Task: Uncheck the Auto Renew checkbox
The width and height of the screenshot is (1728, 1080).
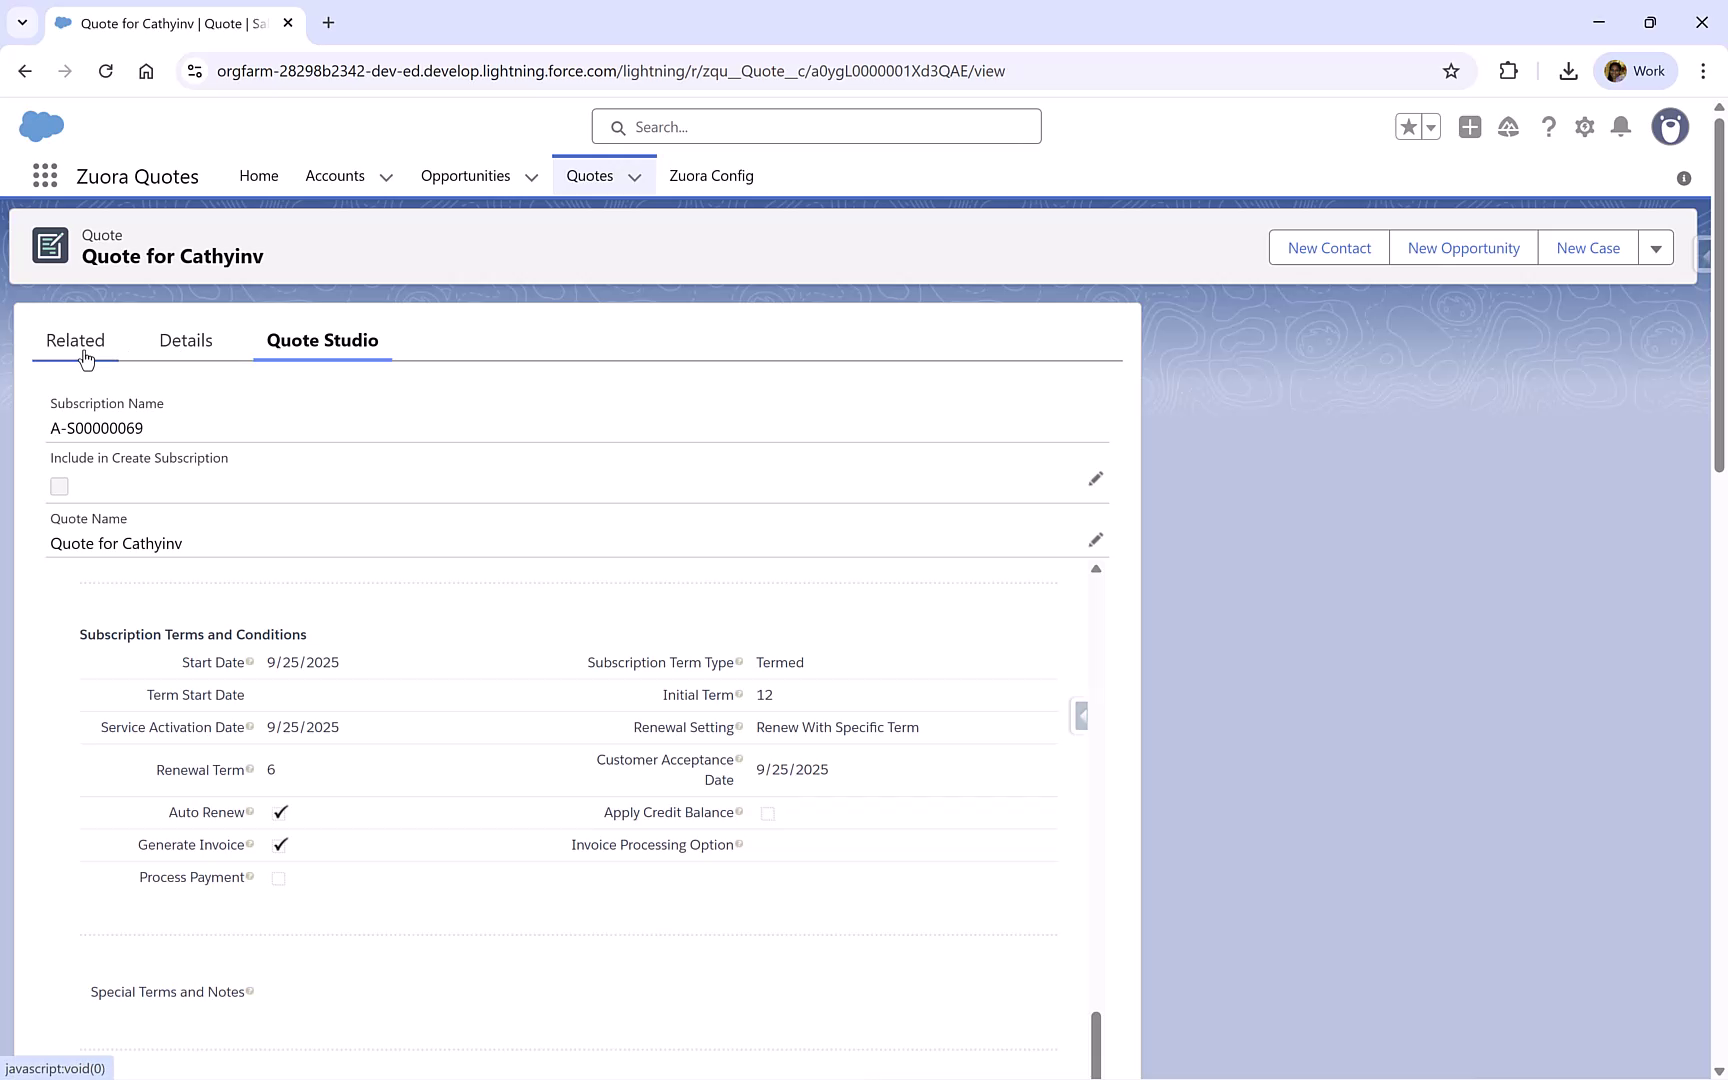Action: click(x=280, y=812)
